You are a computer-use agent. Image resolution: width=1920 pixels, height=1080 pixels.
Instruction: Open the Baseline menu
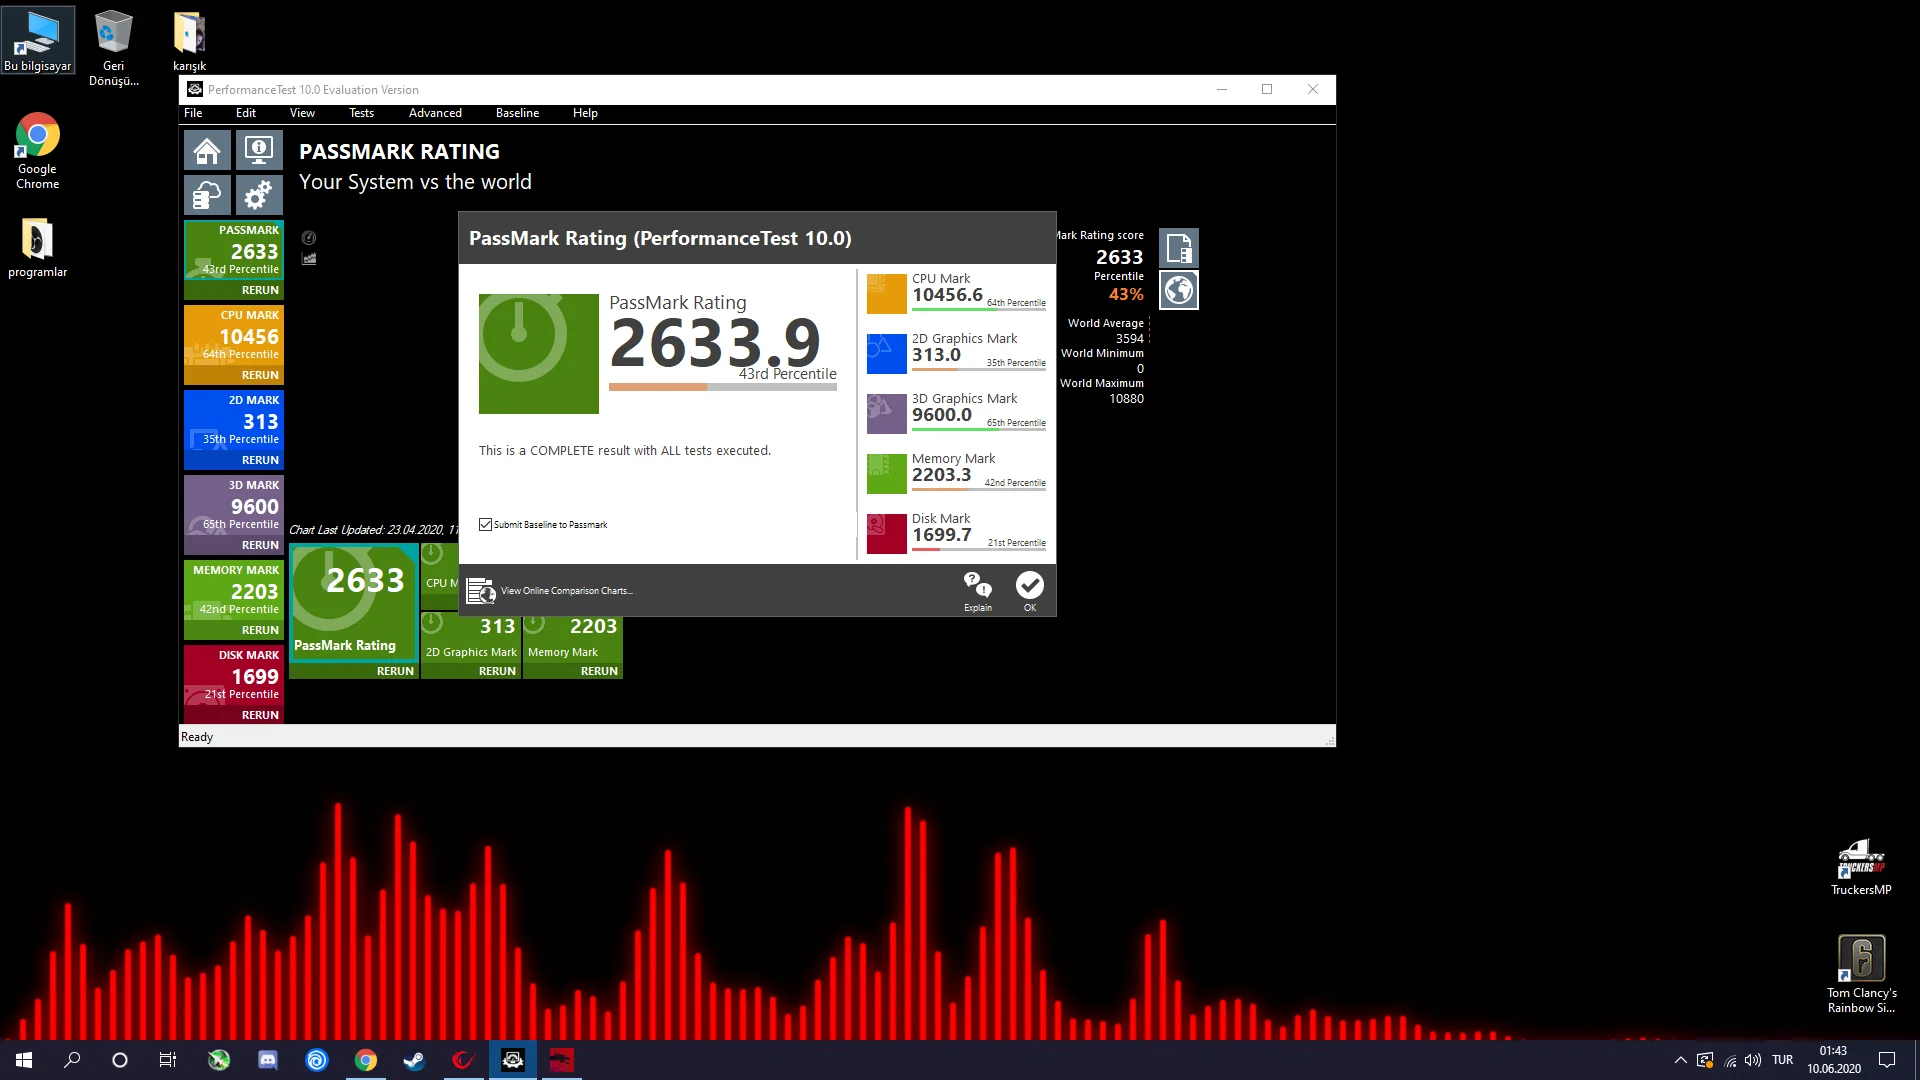(517, 113)
